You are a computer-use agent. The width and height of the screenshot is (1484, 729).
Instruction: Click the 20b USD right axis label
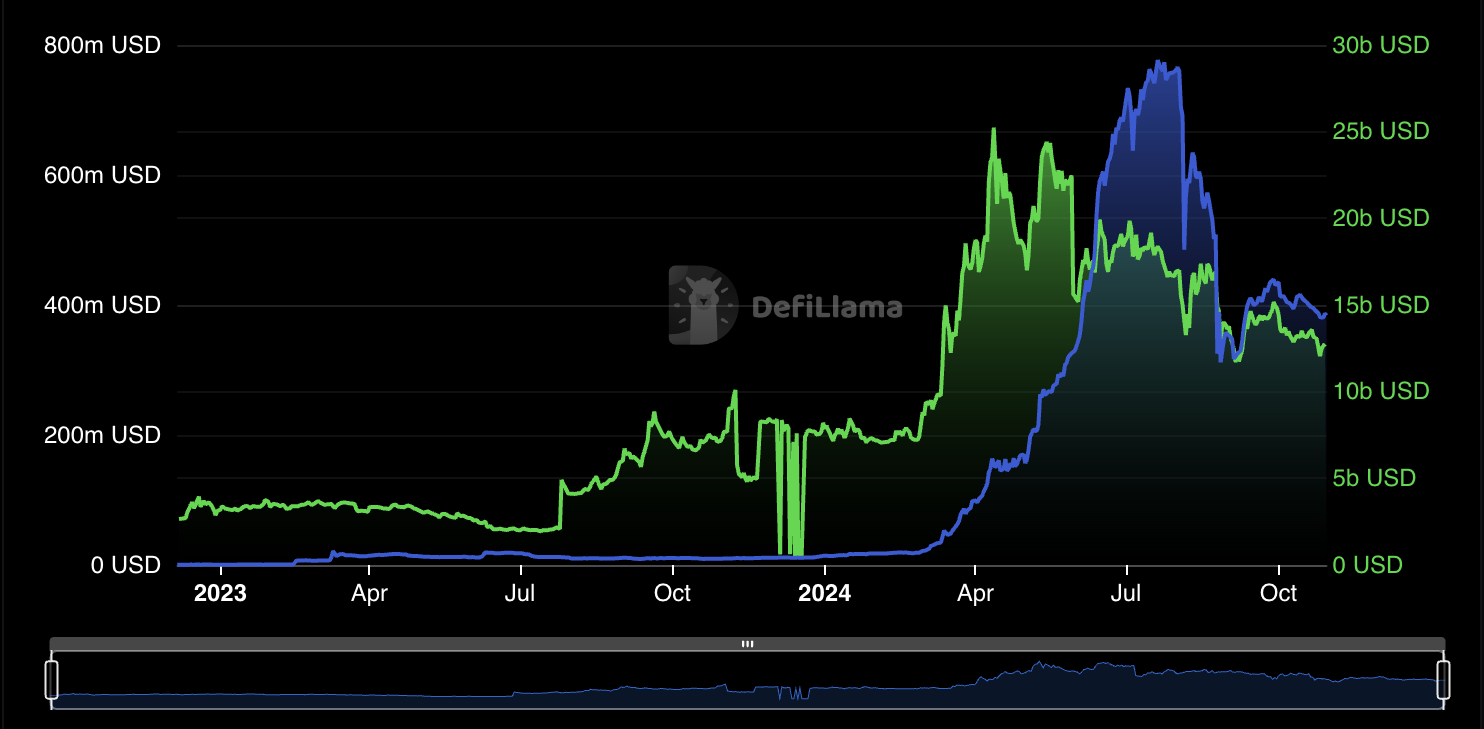pos(1381,218)
